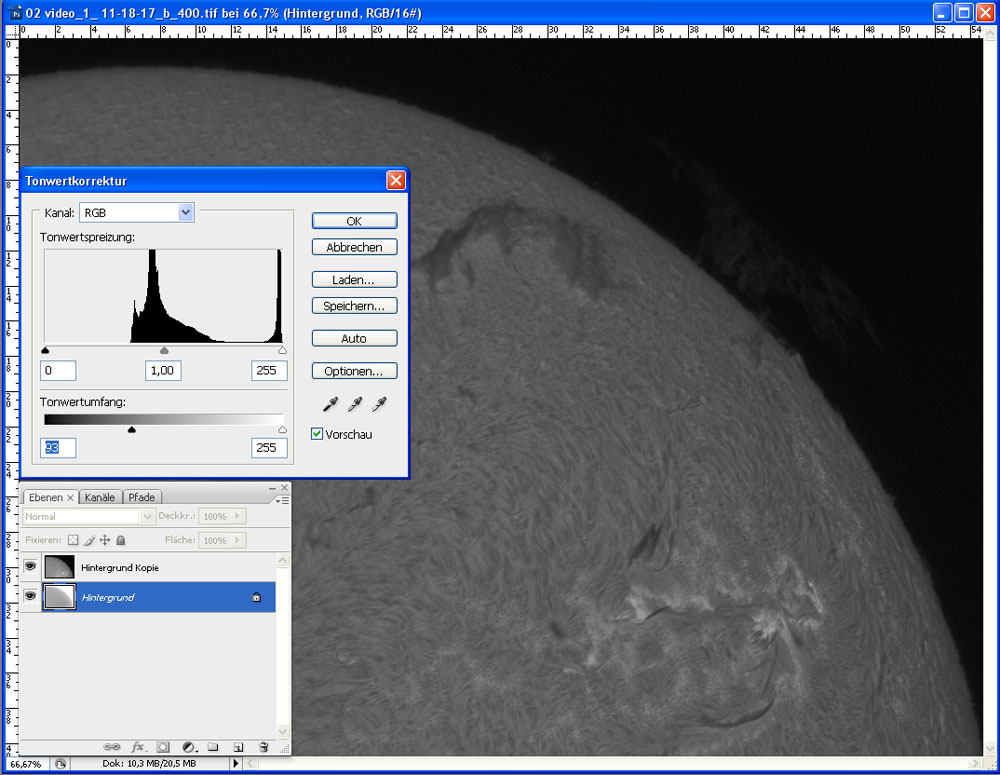Click the lock icon on Hintergrund layer
1000x775 pixels.
click(x=256, y=598)
